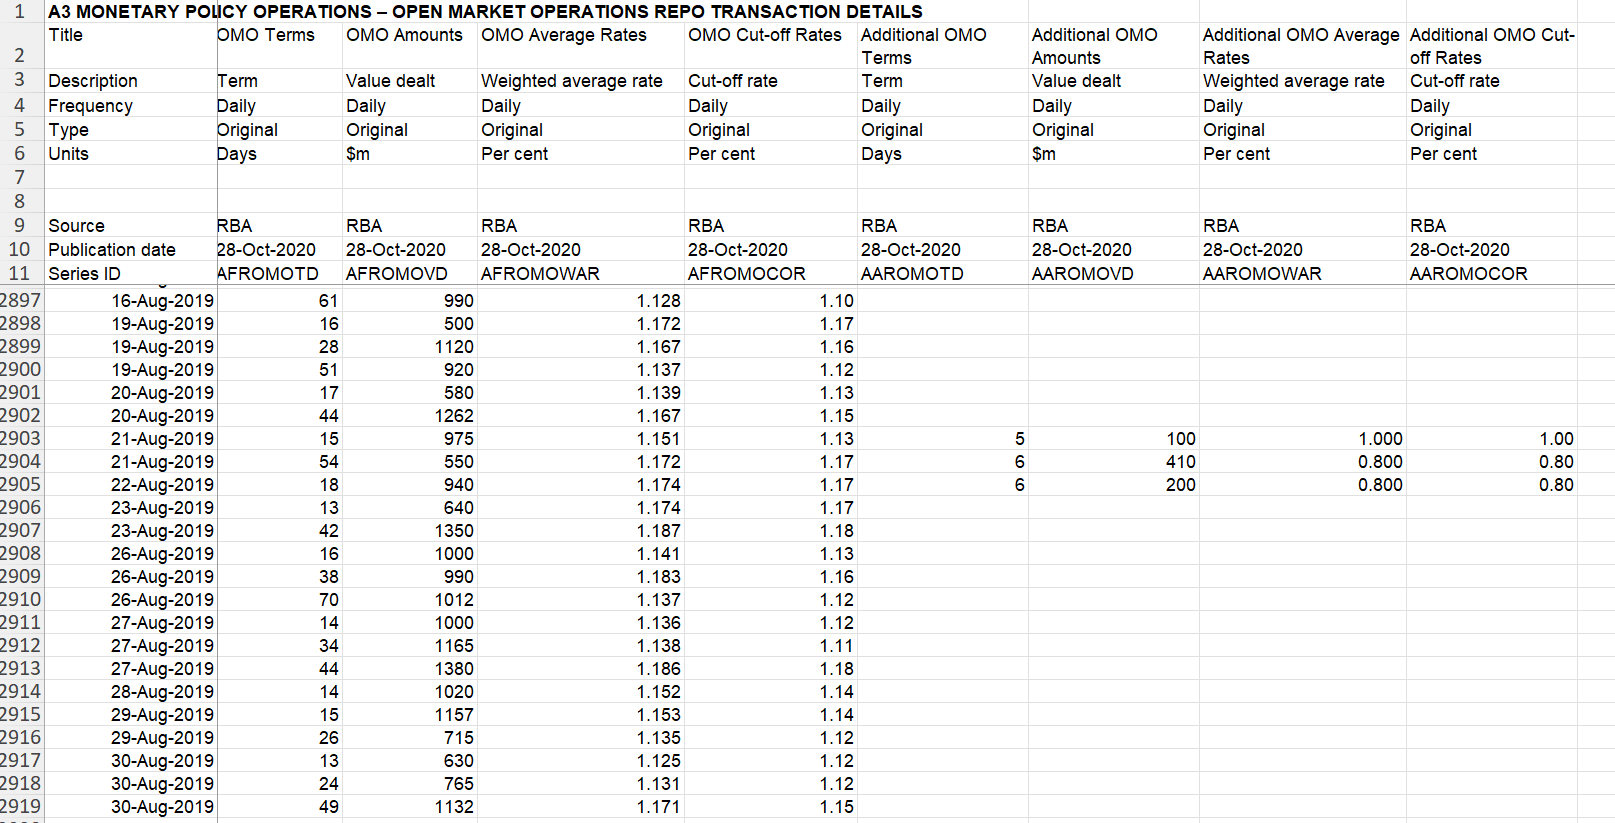Click the Publication date label cell
Image resolution: width=1615 pixels, height=823 pixels.
(131, 249)
